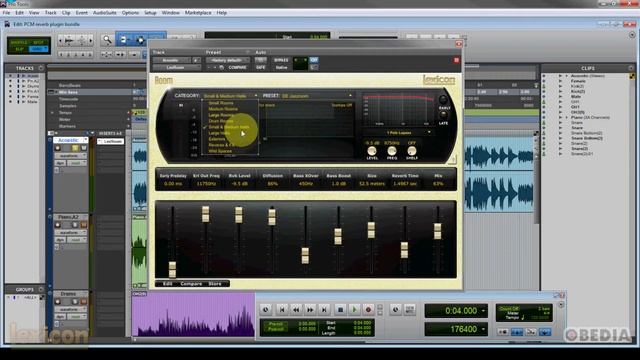The height and width of the screenshot is (360, 640).
Task: Choose Medium Rooms in category list
Action: pos(223,109)
